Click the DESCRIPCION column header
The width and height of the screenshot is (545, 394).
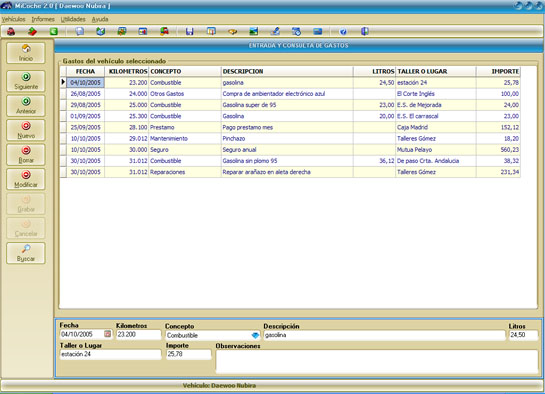[x=287, y=71]
